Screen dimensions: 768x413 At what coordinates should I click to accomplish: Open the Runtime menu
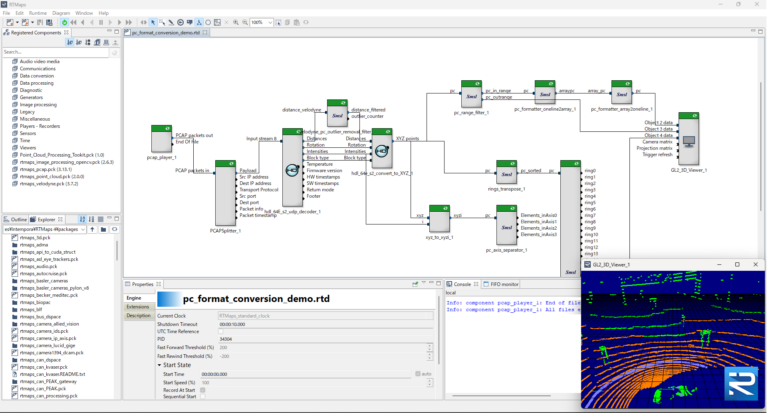click(38, 13)
